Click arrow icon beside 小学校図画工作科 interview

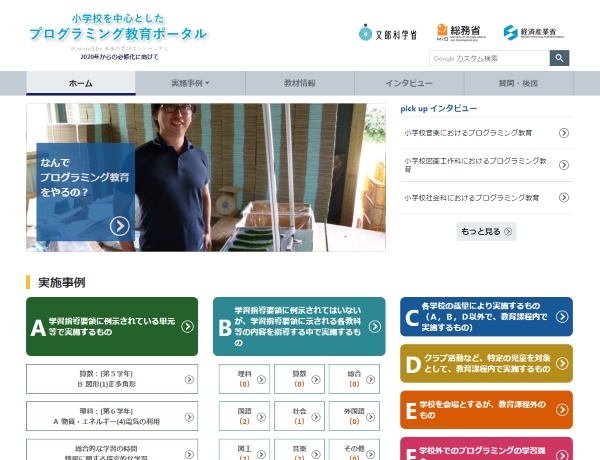[564, 165]
